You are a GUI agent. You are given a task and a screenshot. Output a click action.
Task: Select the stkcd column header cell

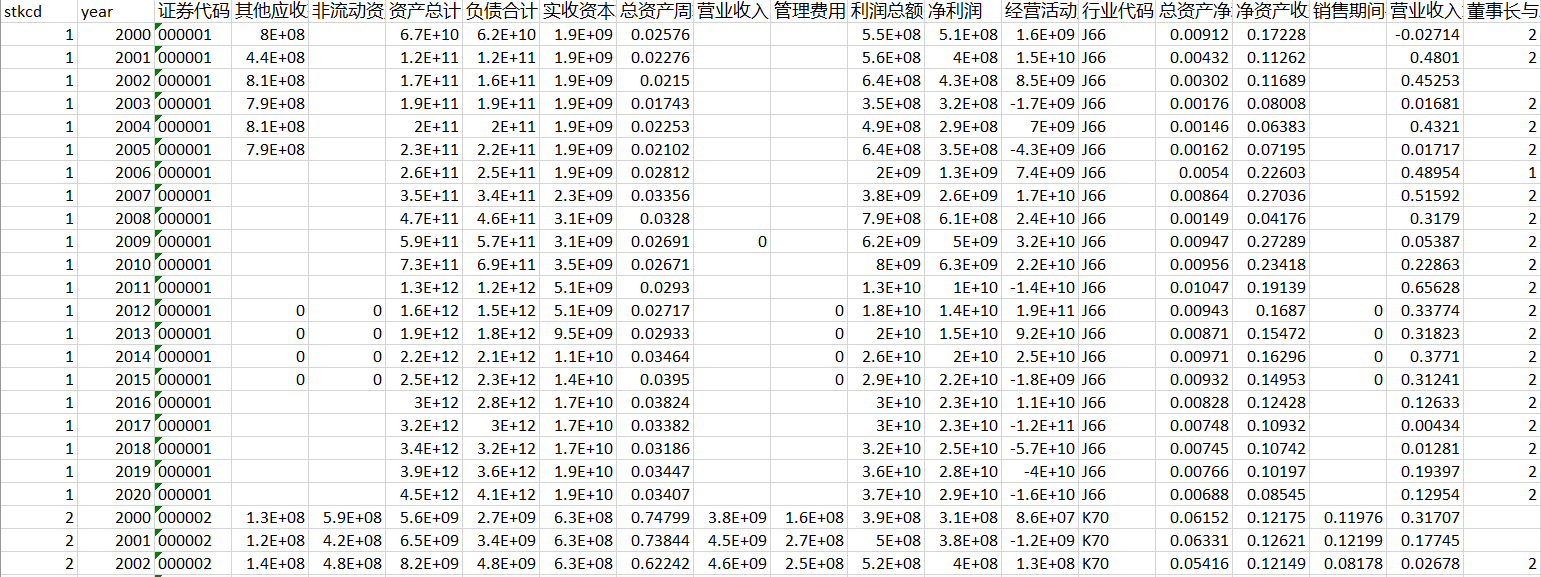pyautogui.click(x=39, y=12)
